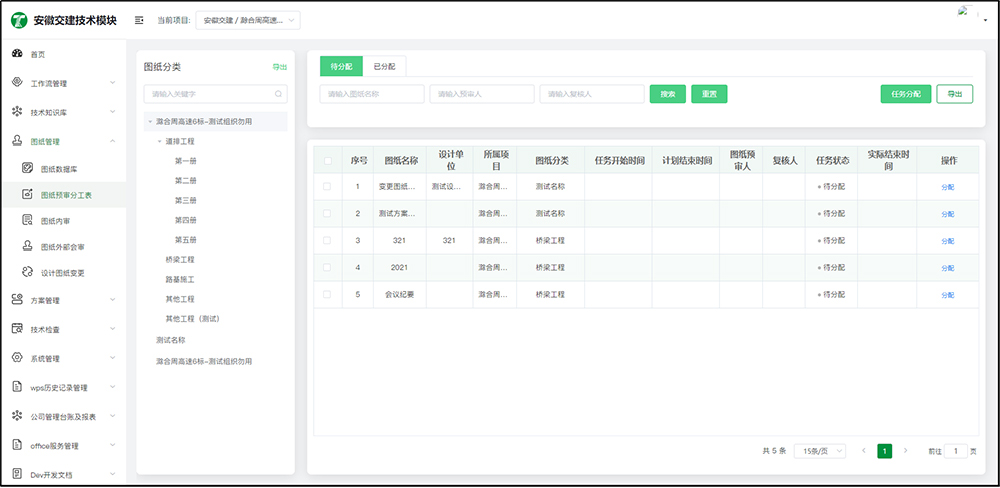1000x488 pixels.
Task: Click the green 任务分配 button
Action: pos(905,94)
